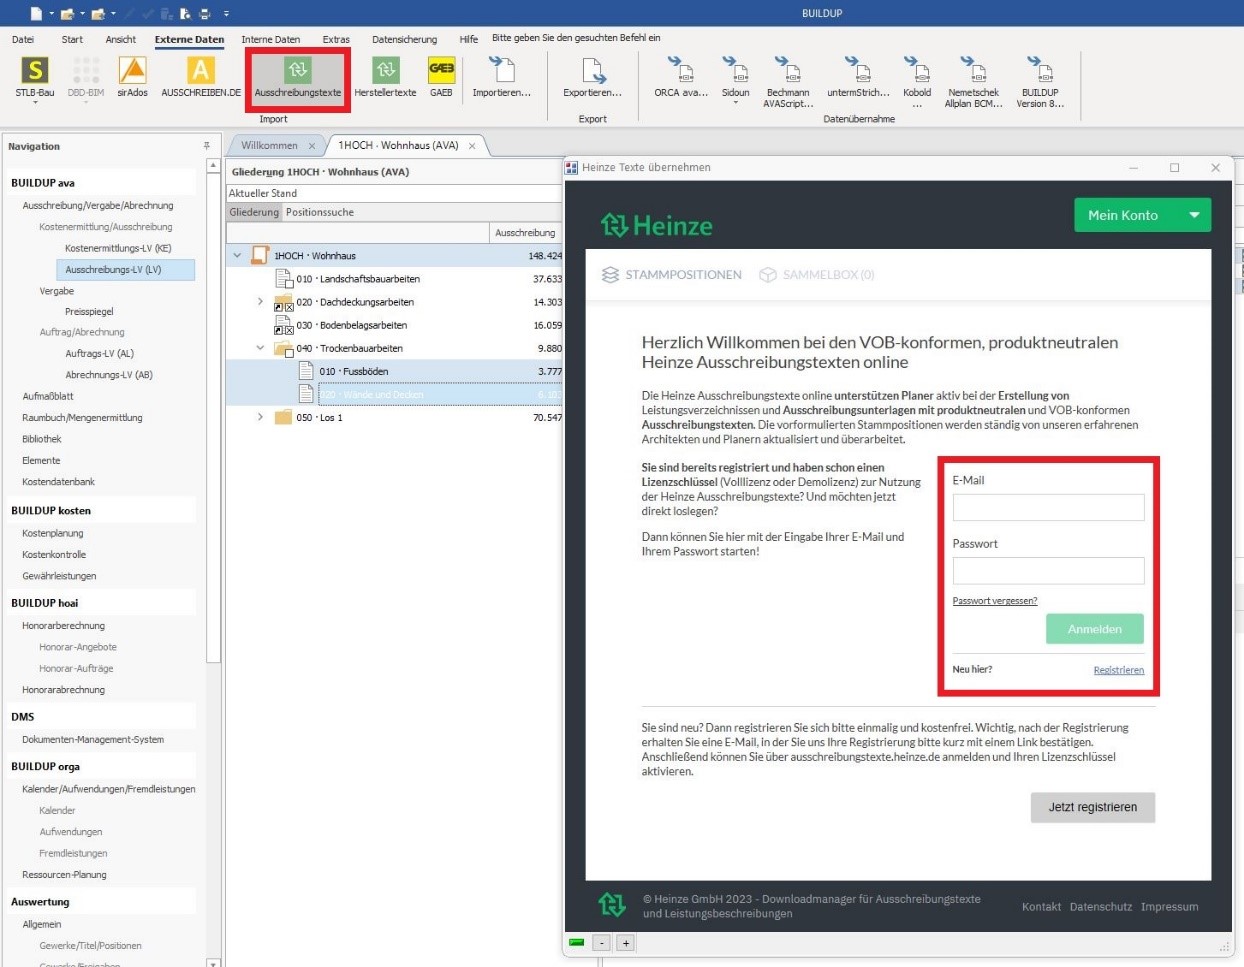Image resolution: width=1244 pixels, height=967 pixels.
Task: Close the Willkommen tab
Action: point(312,146)
